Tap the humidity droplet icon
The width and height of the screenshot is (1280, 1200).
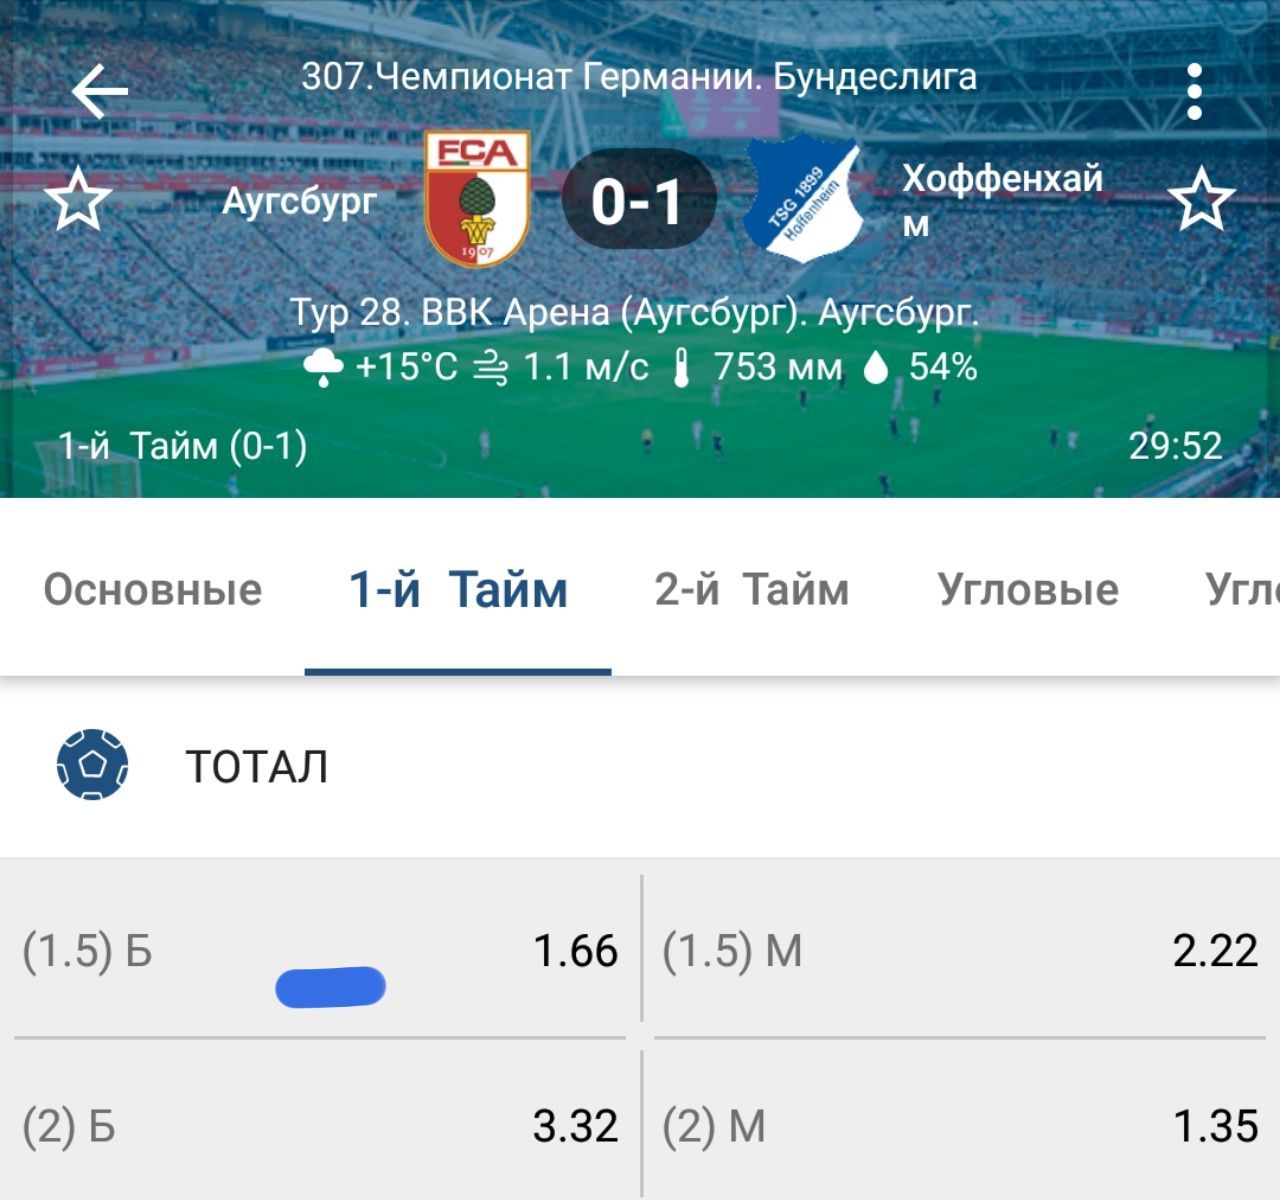[x=876, y=368]
